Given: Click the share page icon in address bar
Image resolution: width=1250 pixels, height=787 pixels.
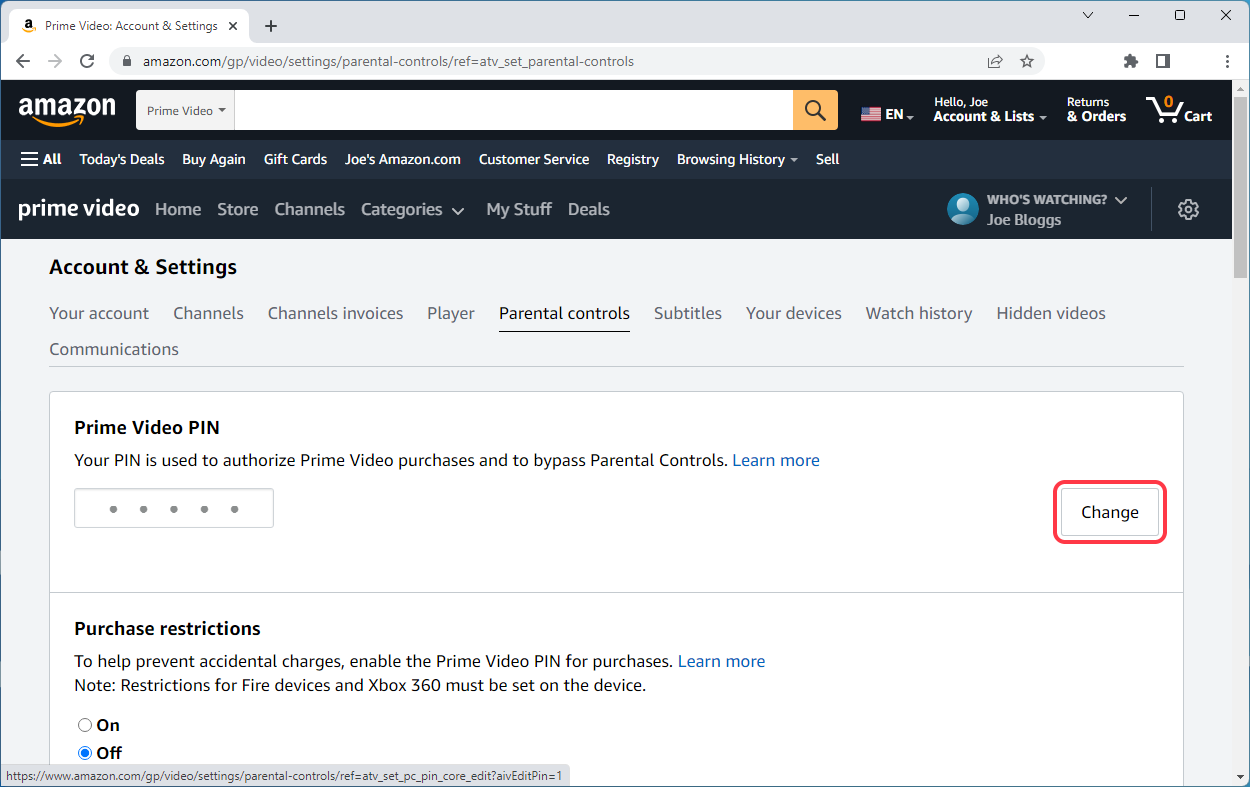Looking at the screenshot, I should pyautogui.click(x=995, y=61).
